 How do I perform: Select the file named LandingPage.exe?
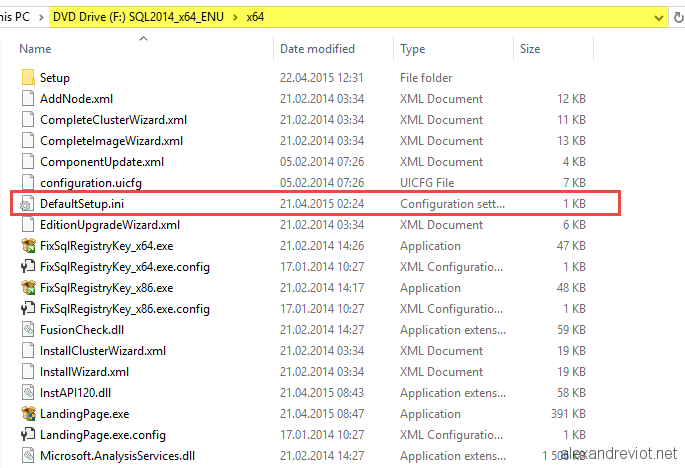coord(85,413)
